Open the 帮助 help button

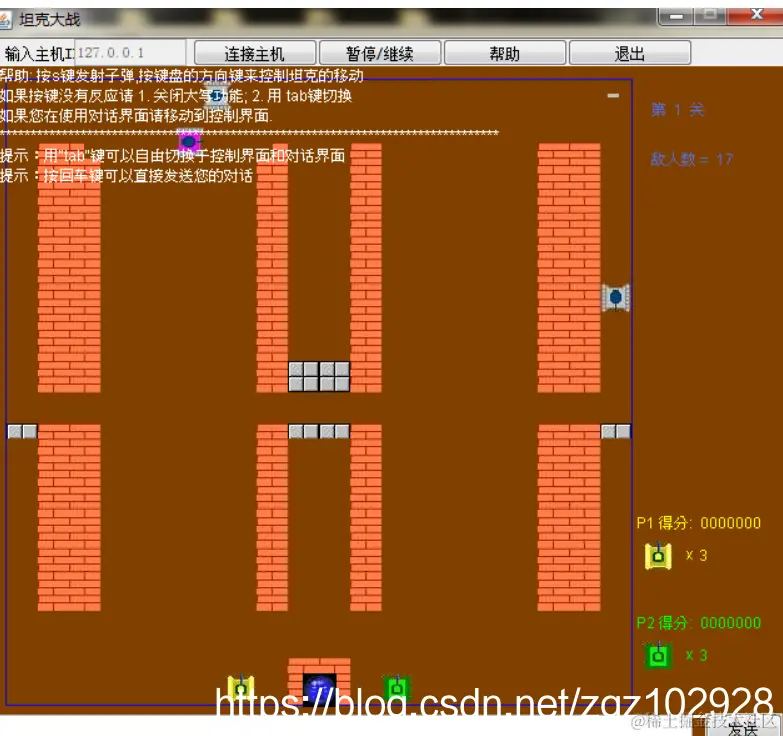[504, 53]
